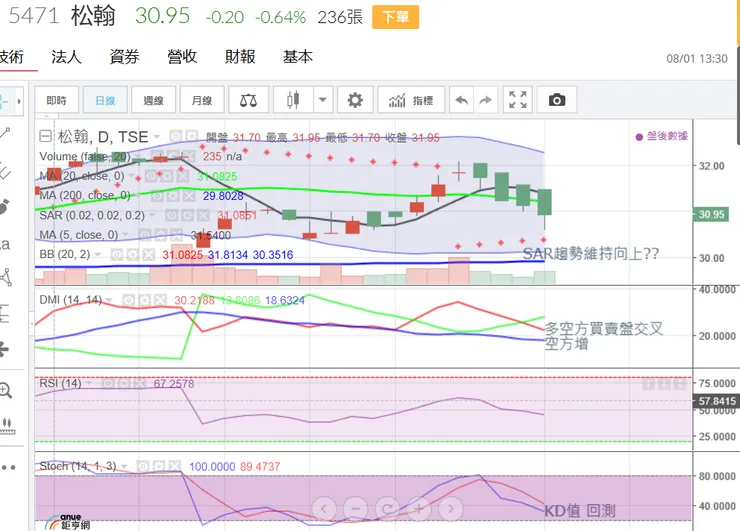Select the pattern drawing tool in sidebar
Screen dimensions: 740x531
click(x=6, y=278)
